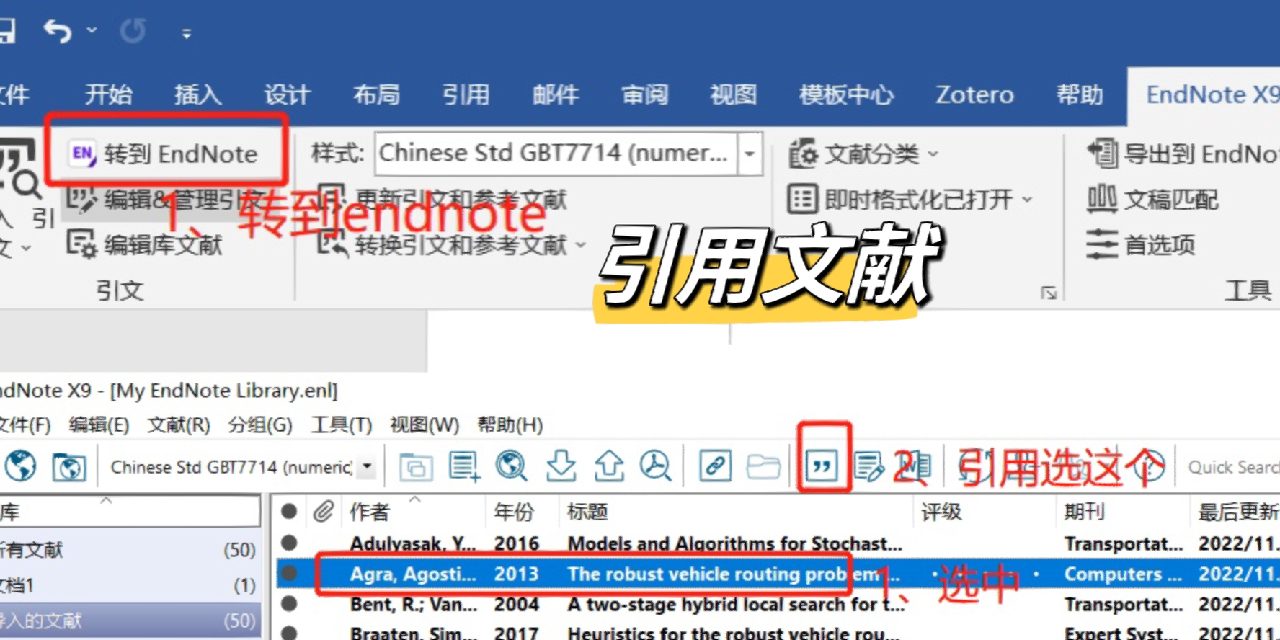Switch to the 开始 ribbon tab

(108, 95)
